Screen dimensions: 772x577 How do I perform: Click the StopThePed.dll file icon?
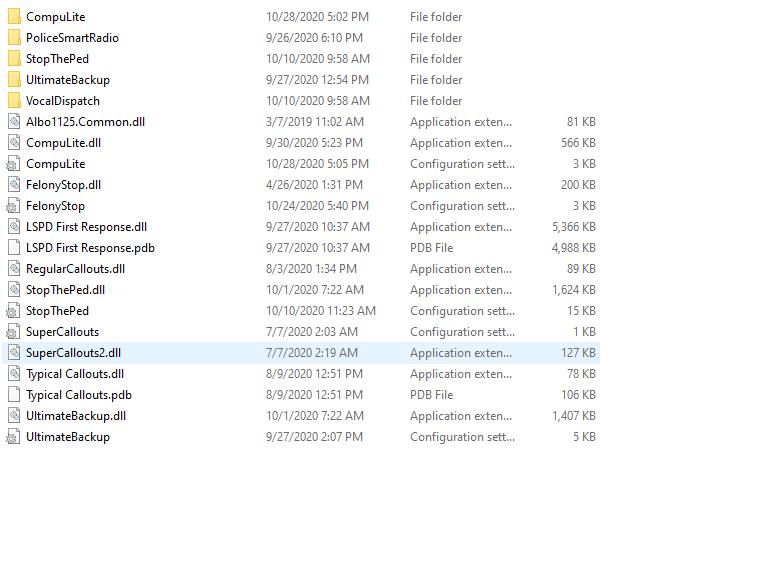pyautogui.click(x=14, y=290)
